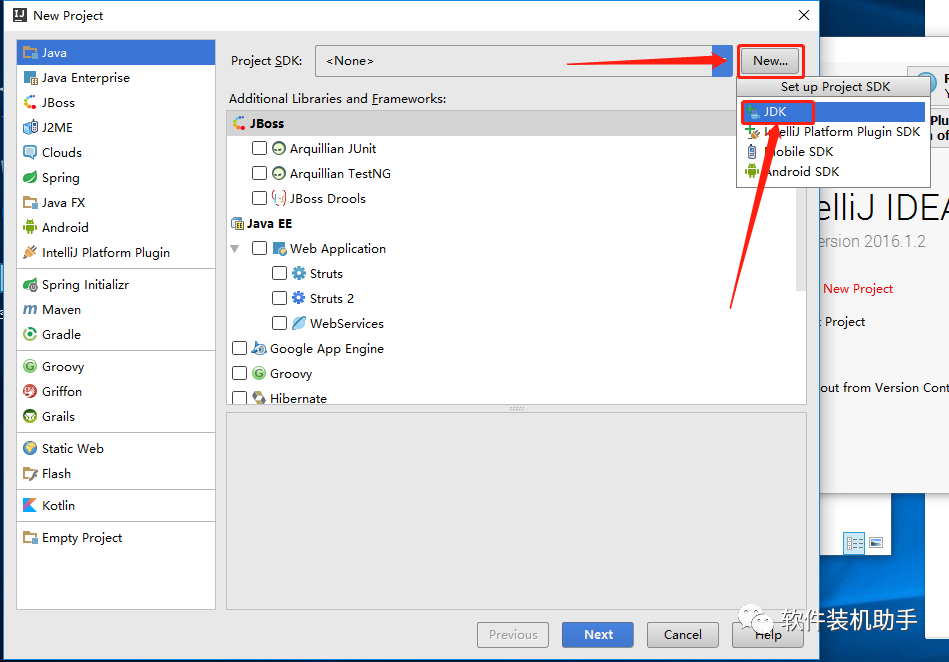Select the Java Enterprise icon in list
This screenshot has width=949, height=662.
30,77
